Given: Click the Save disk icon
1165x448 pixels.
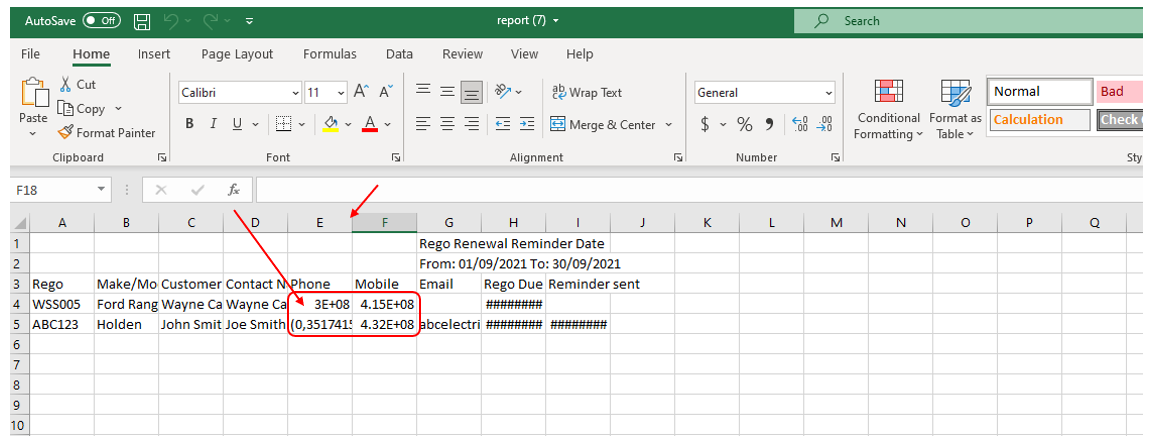Looking at the screenshot, I should (142, 22).
